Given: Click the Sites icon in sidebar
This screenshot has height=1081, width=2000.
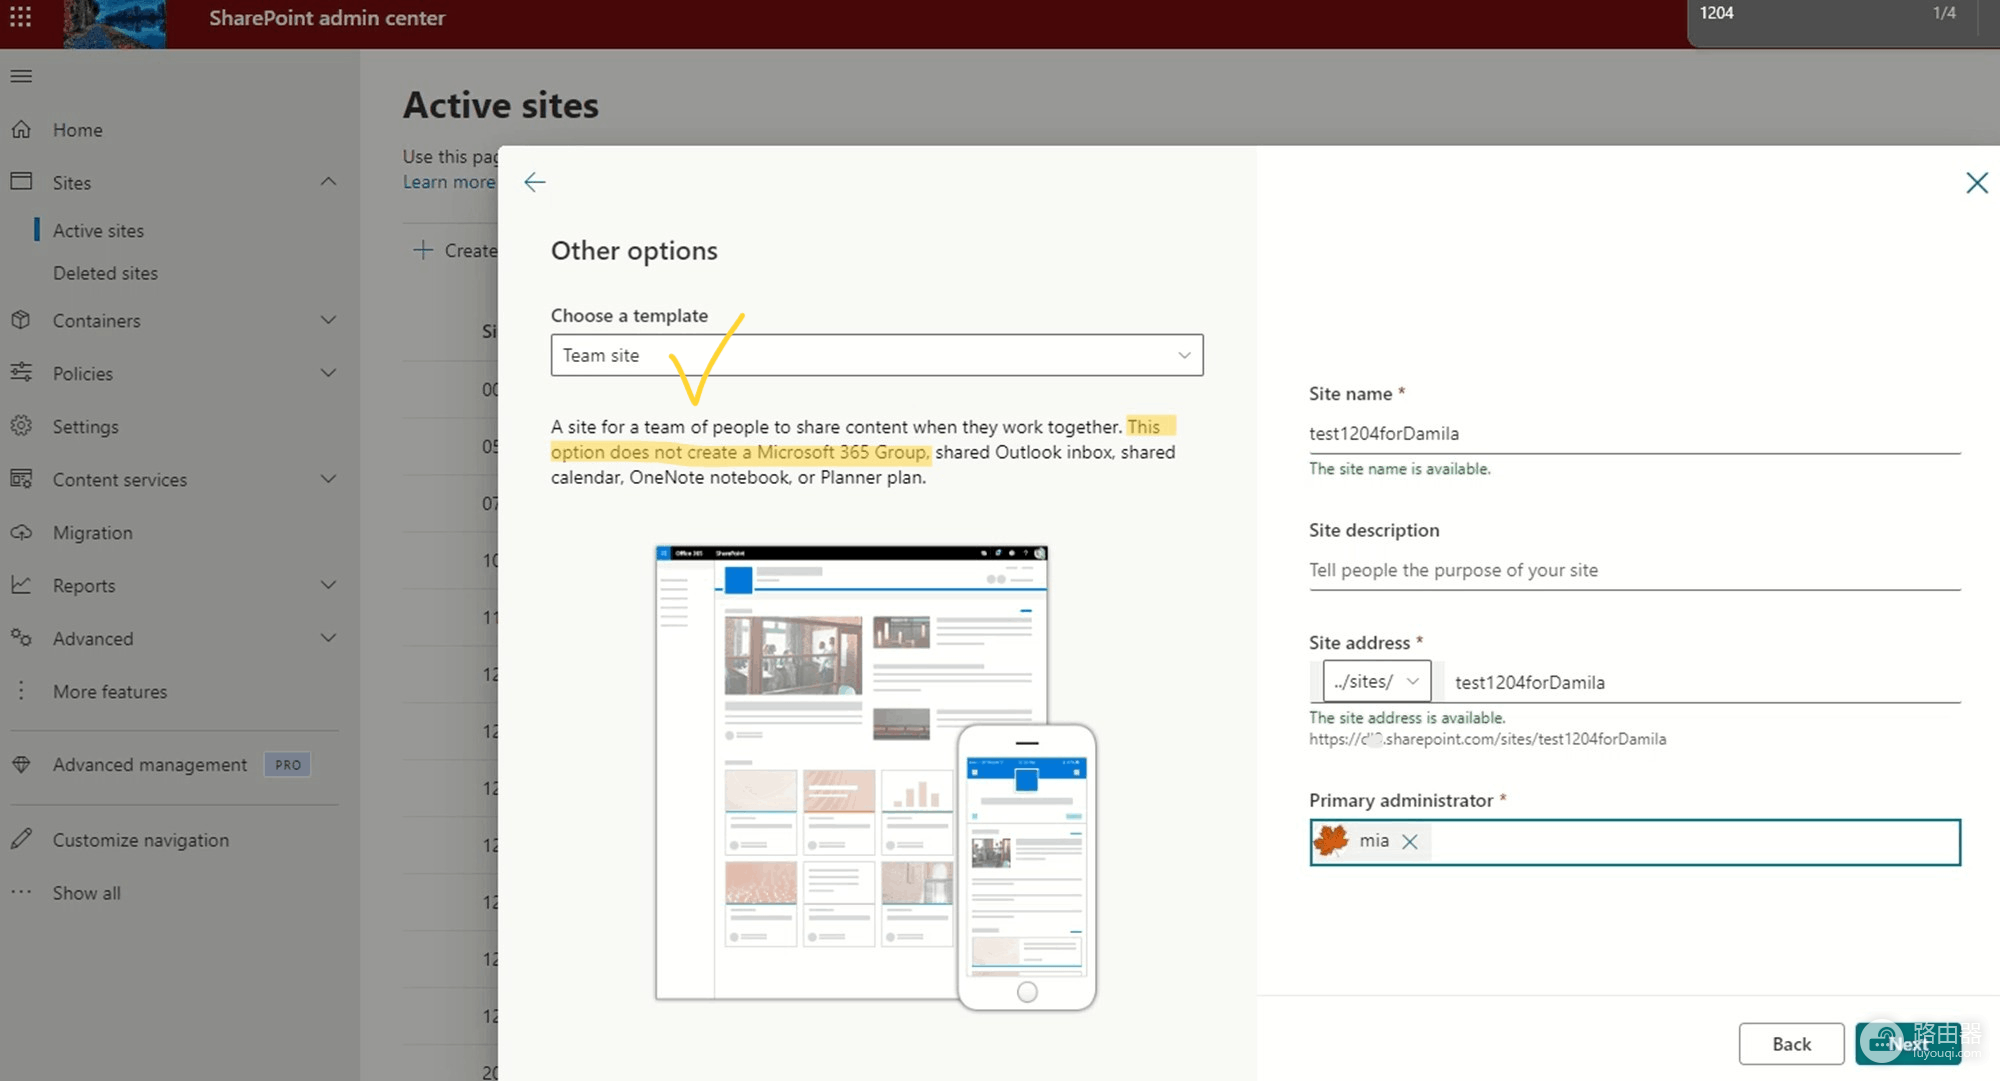Looking at the screenshot, I should pyautogui.click(x=21, y=181).
